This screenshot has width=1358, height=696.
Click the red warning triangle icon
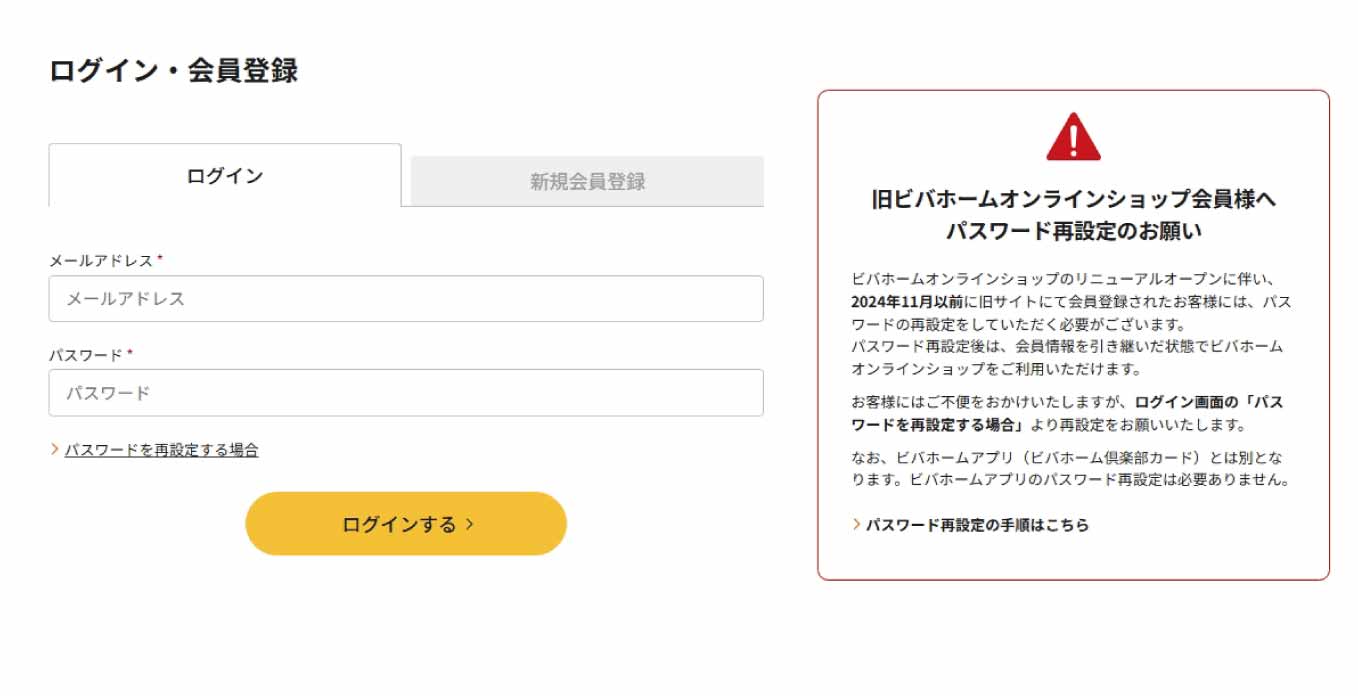point(1074,138)
